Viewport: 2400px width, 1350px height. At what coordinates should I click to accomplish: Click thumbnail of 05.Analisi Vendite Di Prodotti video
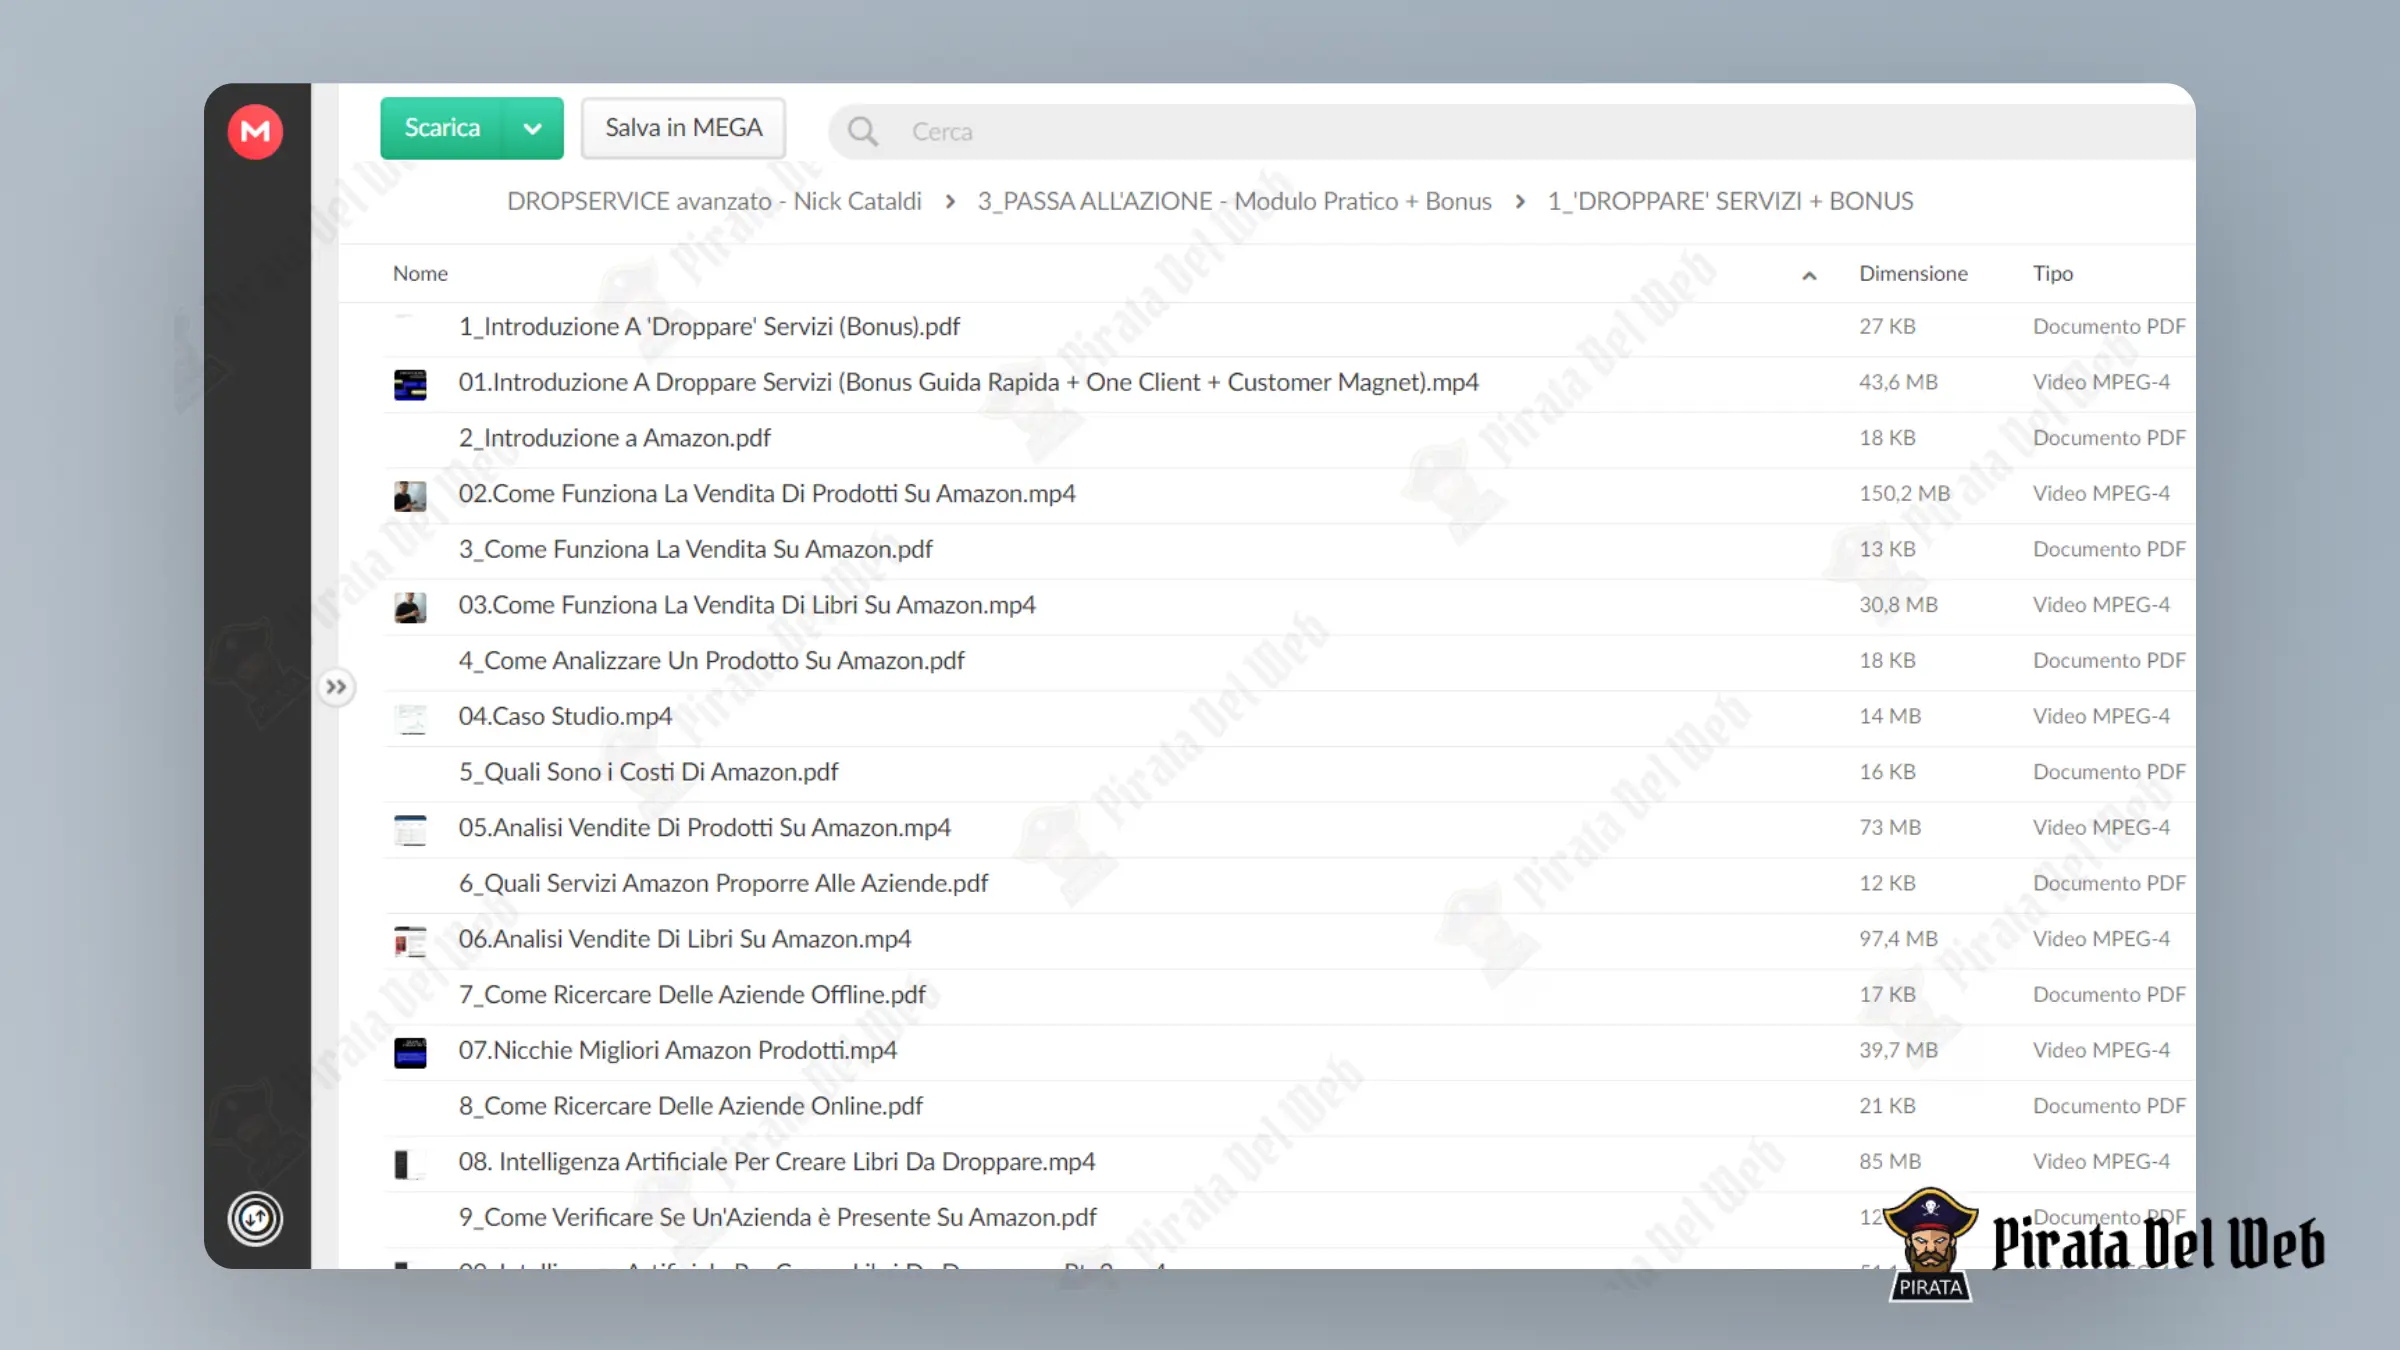(410, 830)
